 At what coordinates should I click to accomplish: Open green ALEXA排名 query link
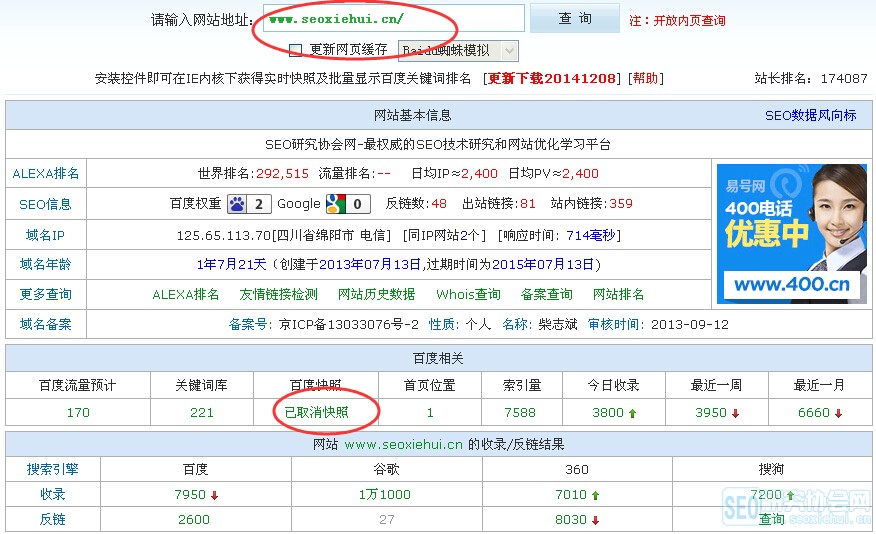coord(186,294)
